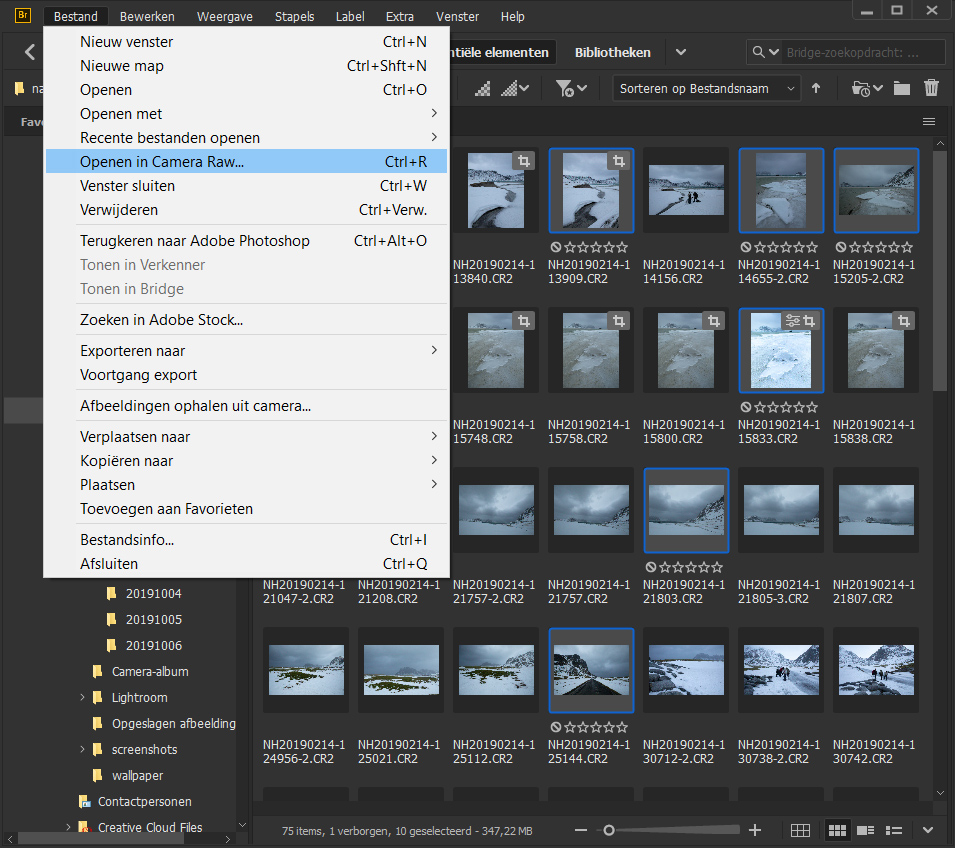Select the Contactpersonen item
This screenshot has height=848, width=955.
144,802
